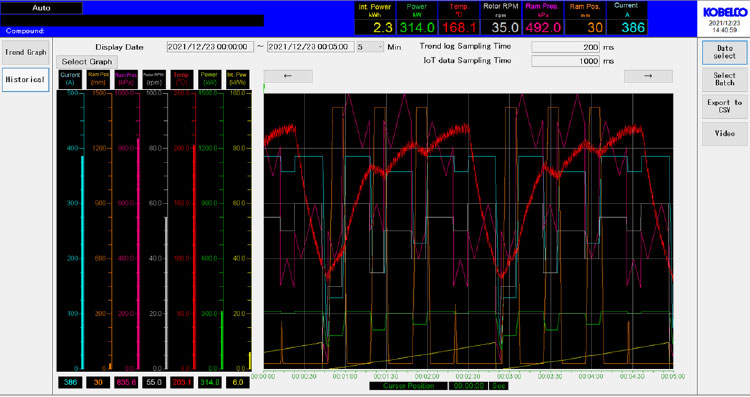Click the right arrow to scroll the graph forward
The width and height of the screenshot is (750, 397).
(648, 76)
